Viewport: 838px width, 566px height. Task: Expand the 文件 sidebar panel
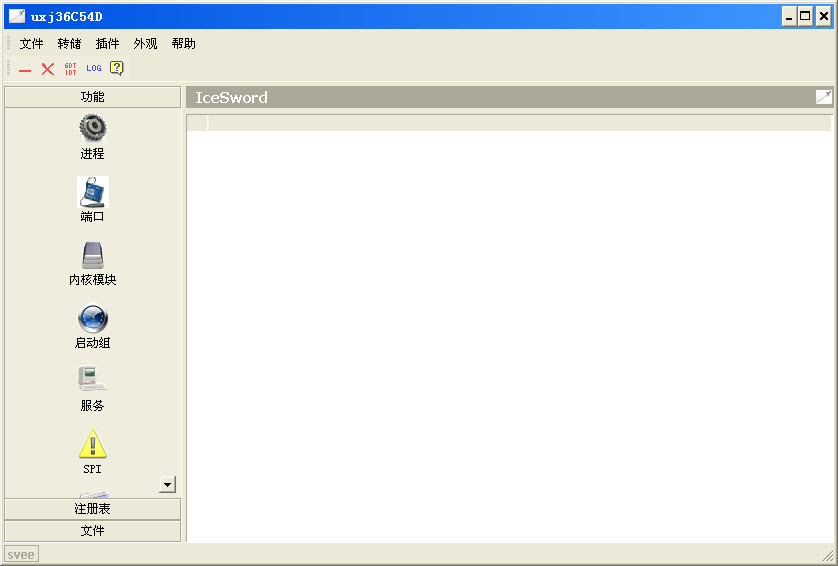click(x=92, y=531)
